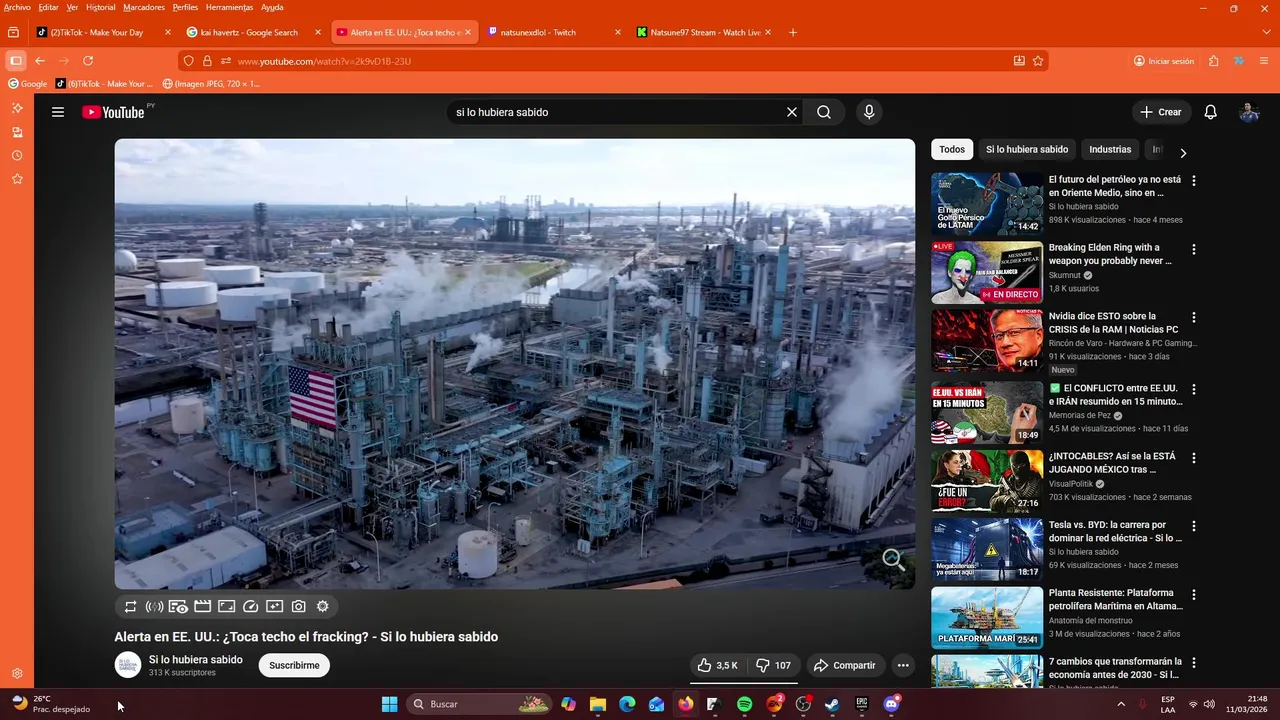Switch to the natsunexdlol Twitch tab
The width and height of the screenshot is (1280, 720).
pos(554,32)
